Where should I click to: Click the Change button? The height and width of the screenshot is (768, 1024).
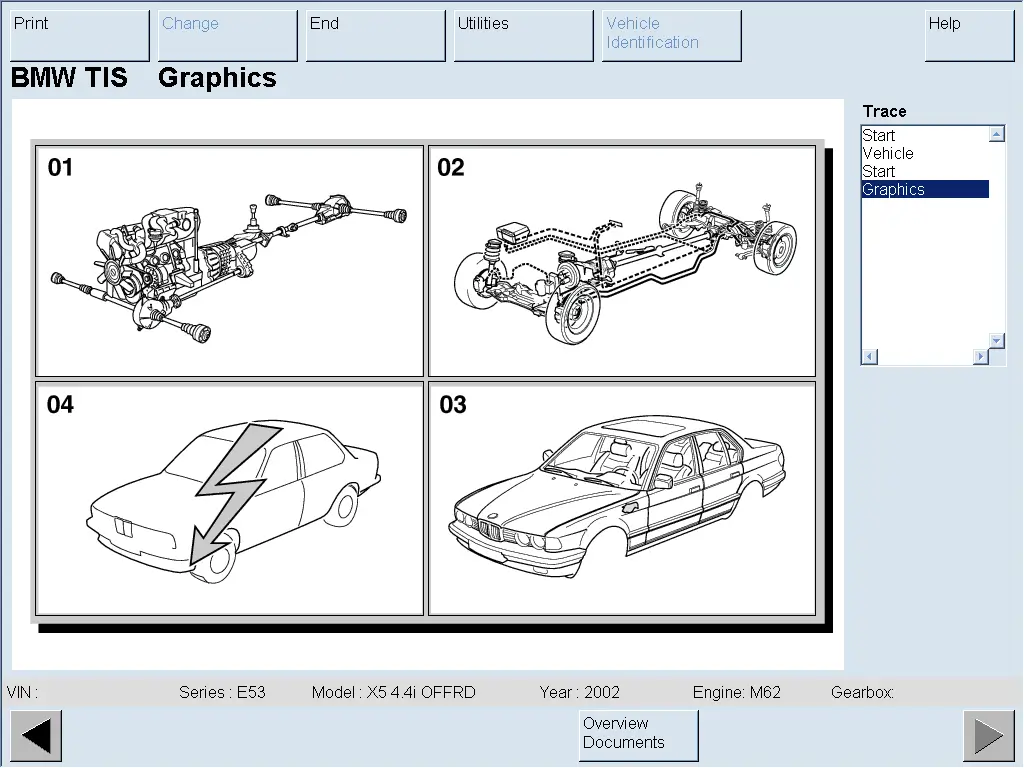(228, 35)
